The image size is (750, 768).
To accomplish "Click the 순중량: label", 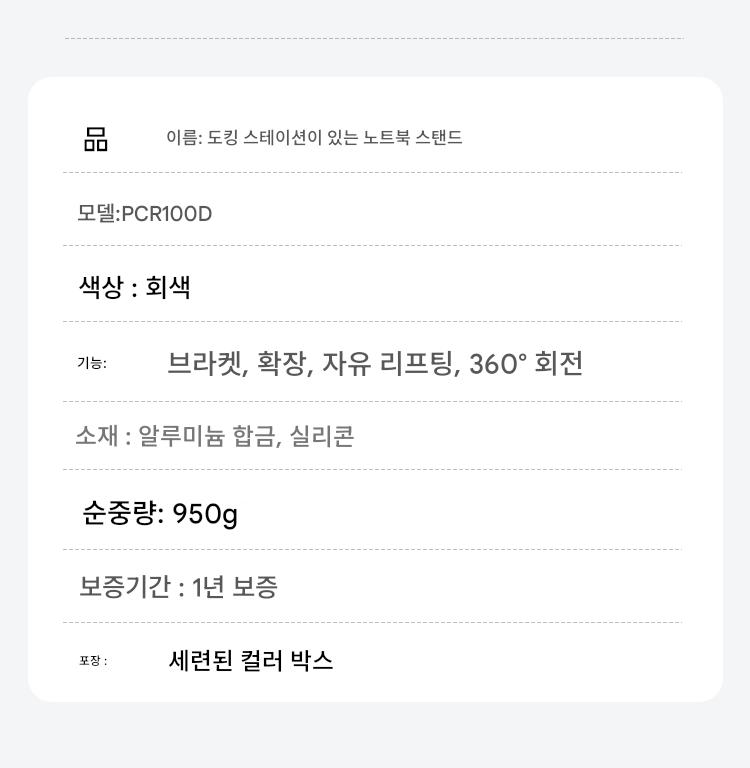I will pos(123,514).
